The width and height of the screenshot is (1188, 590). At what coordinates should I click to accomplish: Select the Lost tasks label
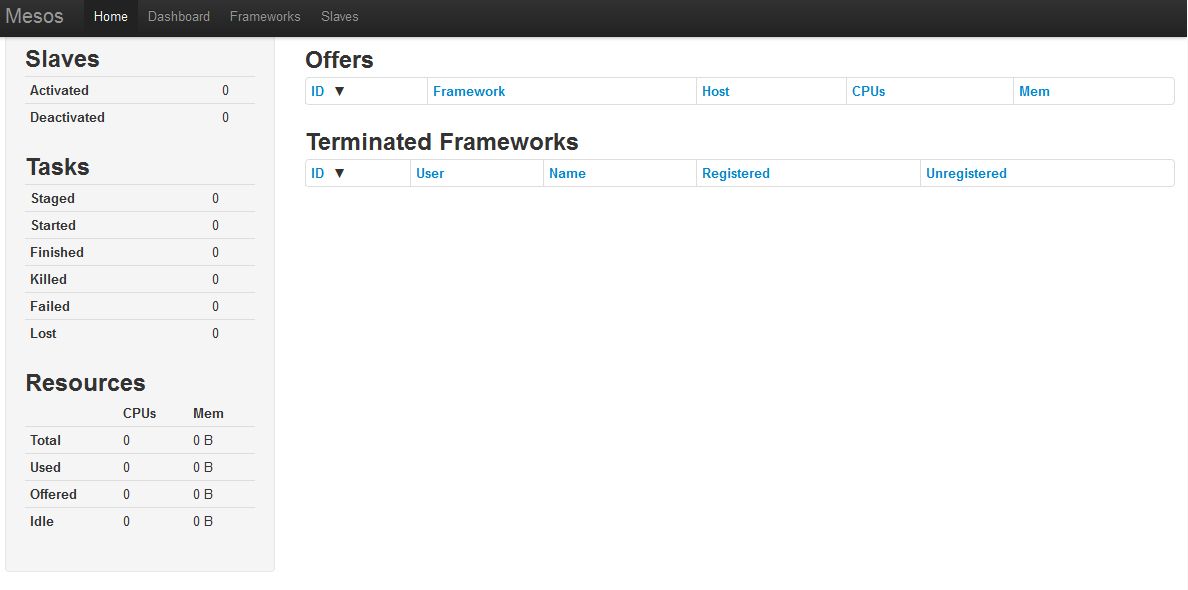[43, 333]
